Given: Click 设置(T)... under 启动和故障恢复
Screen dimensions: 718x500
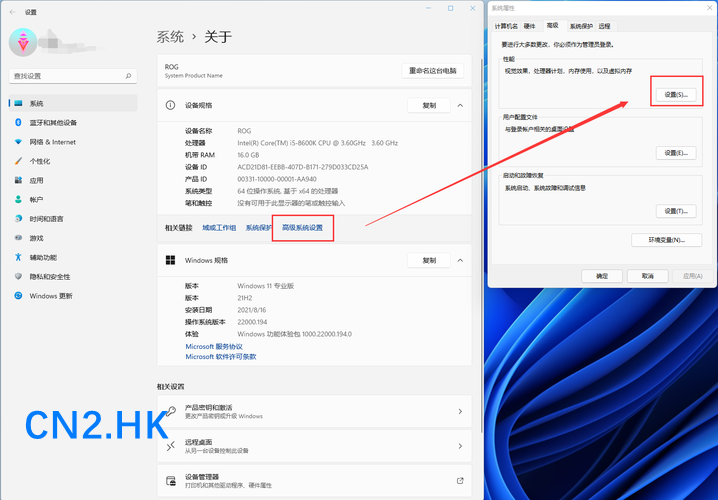Looking at the screenshot, I should [676, 211].
